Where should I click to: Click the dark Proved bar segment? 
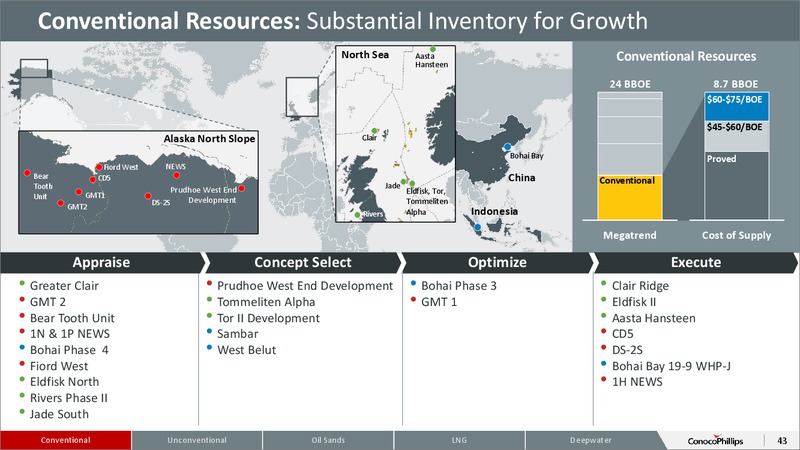[x=737, y=186]
